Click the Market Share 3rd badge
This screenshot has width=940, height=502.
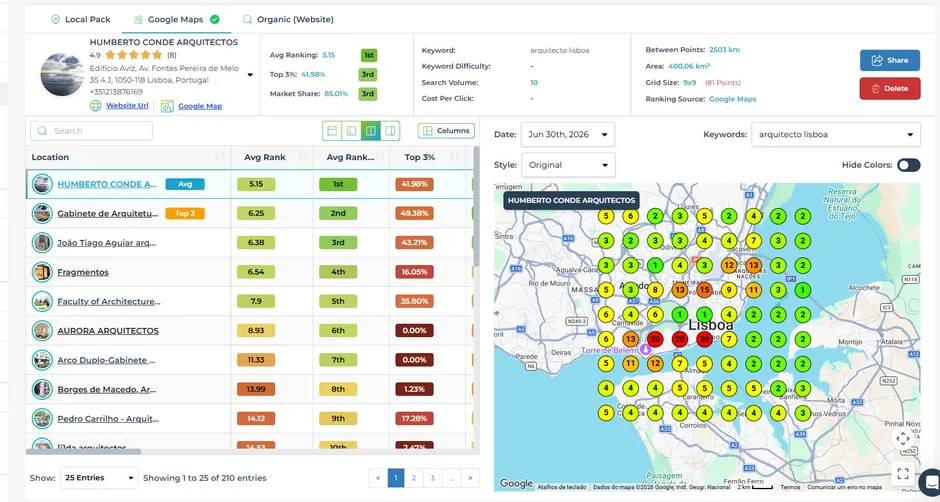[367, 94]
